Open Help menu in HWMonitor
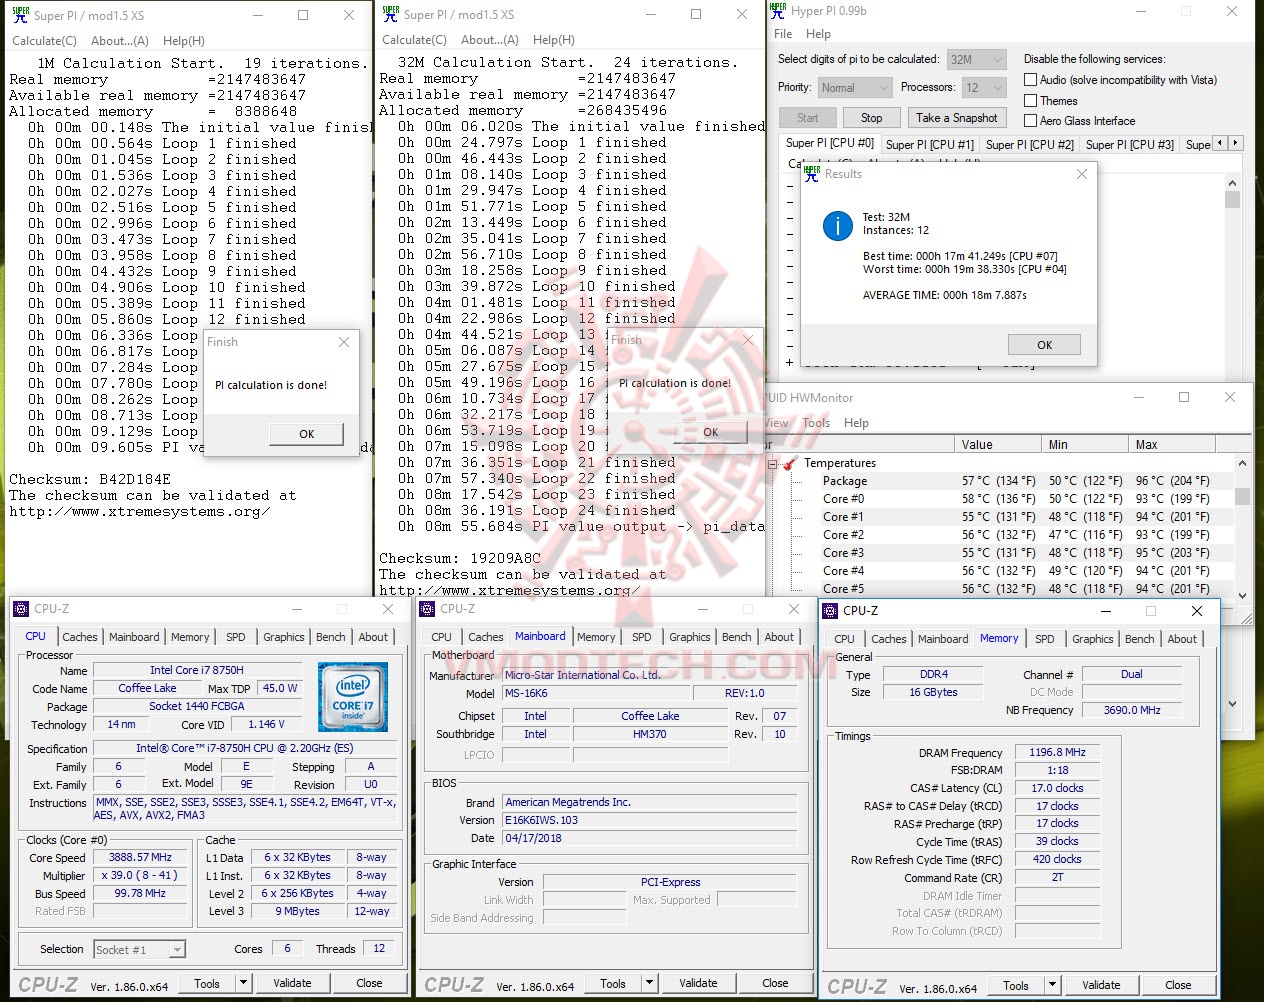 (x=856, y=423)
